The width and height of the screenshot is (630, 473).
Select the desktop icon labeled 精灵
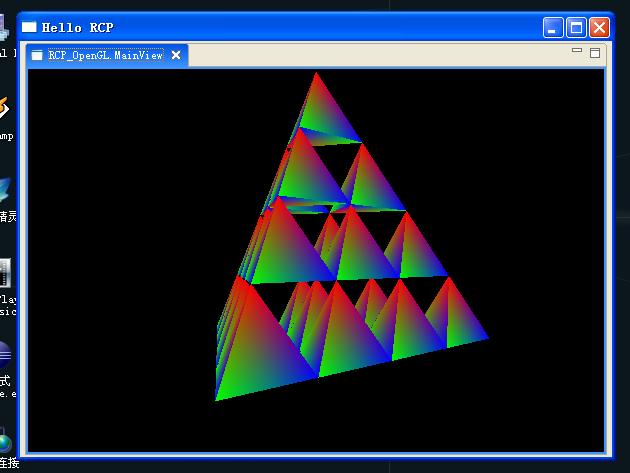click(x=8, y=217)
